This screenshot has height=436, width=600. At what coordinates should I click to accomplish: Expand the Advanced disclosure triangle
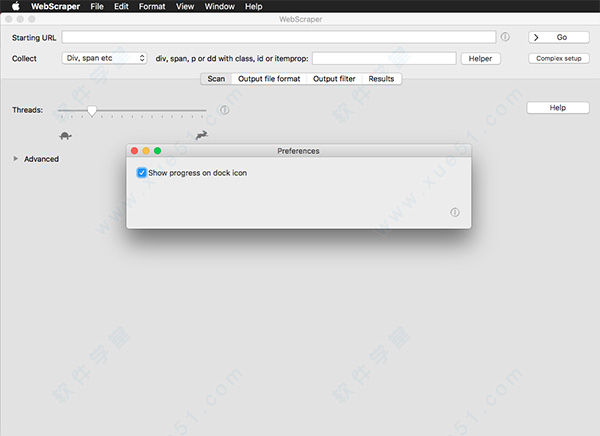15,158
